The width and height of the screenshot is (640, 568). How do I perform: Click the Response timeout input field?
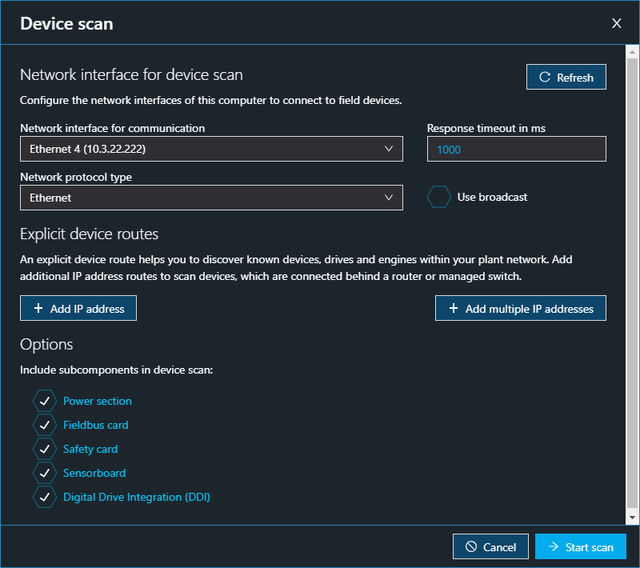(516, 149)
